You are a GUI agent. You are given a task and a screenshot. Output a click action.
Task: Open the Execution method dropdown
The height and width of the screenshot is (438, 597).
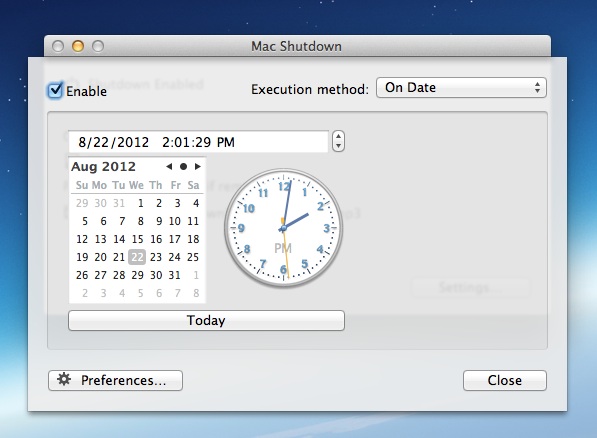point(461,88)
